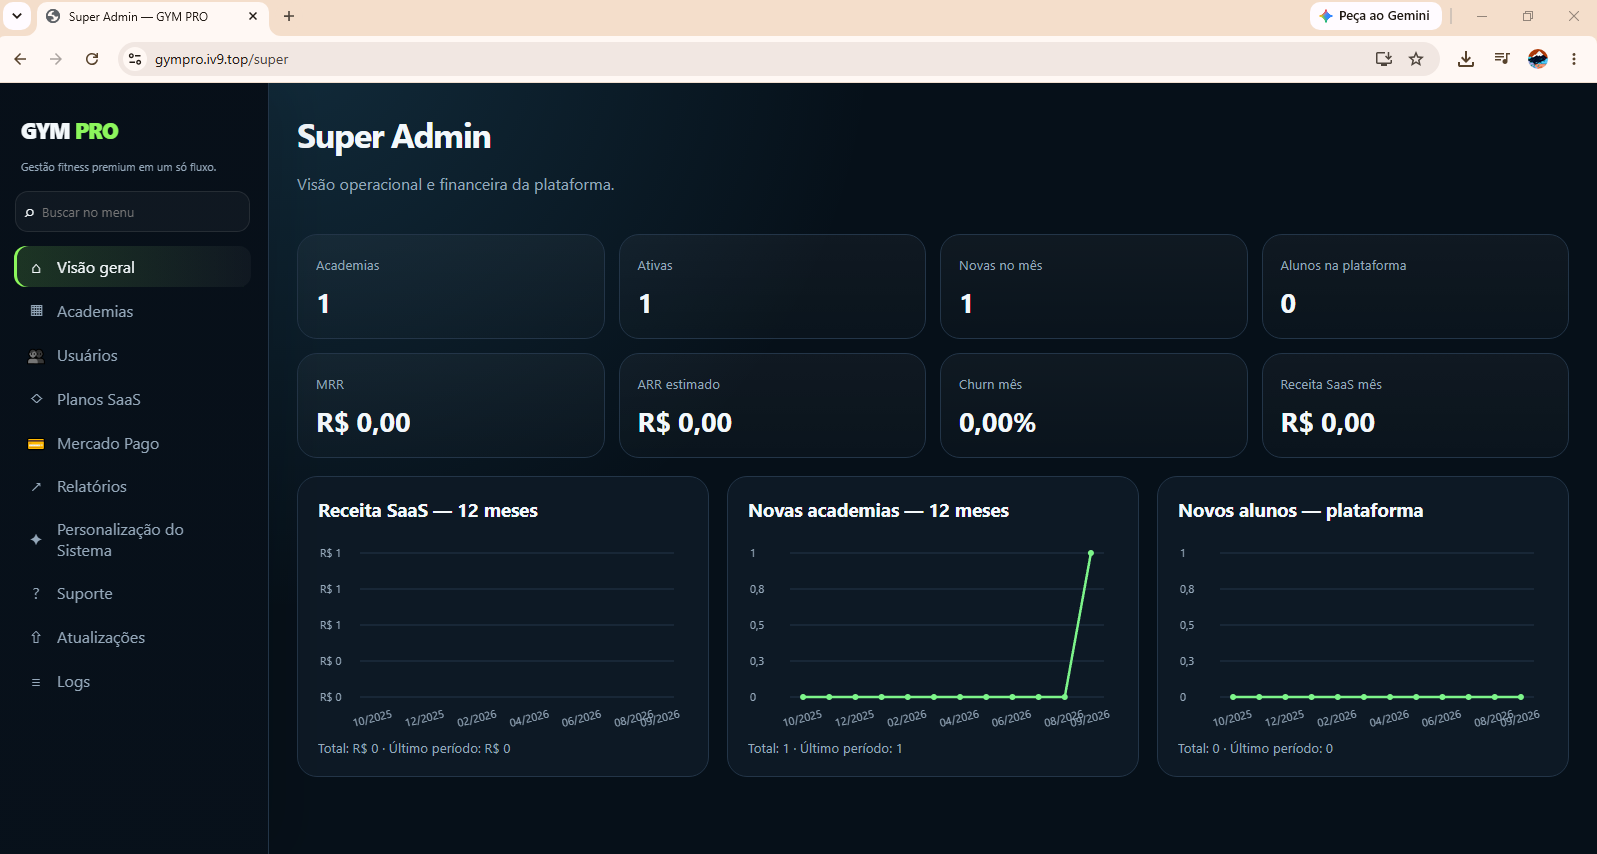The height and width of the screenshot is (854, 1597).
Task: Click the Planos SaaS diamond icon
Action: [x=37, y=399]
